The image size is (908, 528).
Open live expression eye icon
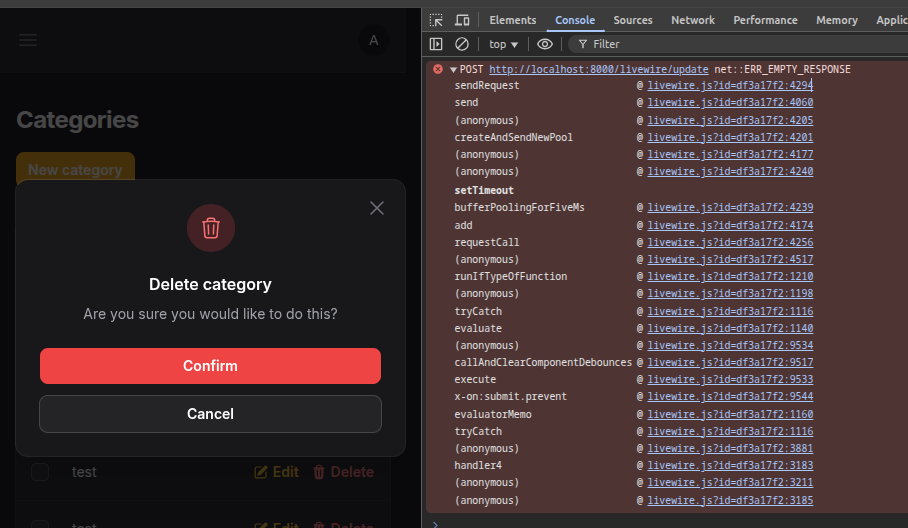(x=544, y=44)
